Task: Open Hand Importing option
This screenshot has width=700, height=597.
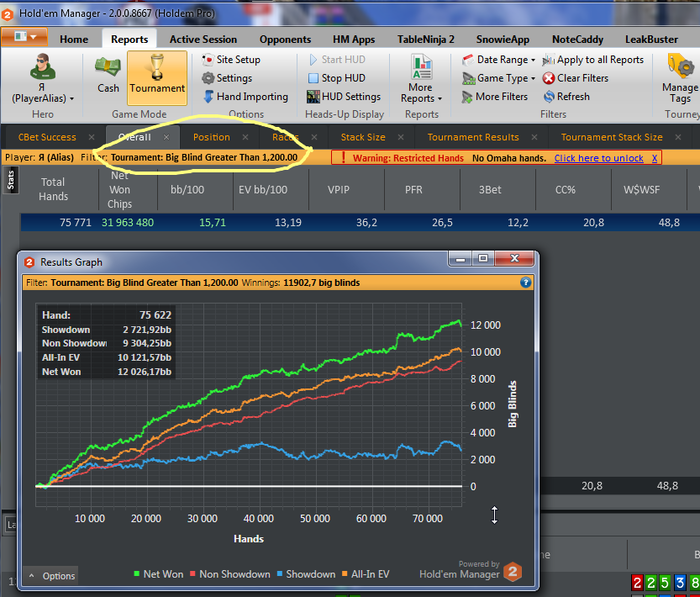Action: [246, 96]
